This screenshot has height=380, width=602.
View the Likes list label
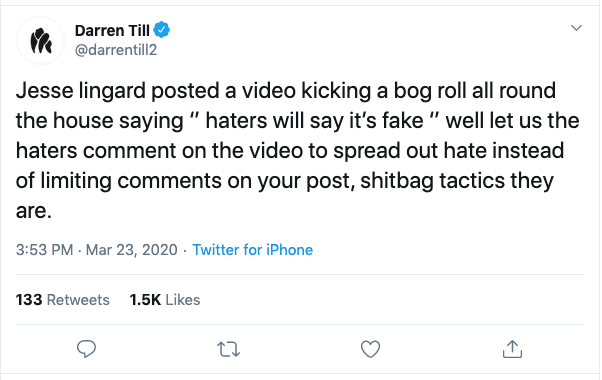pyautogui.click(x=183, y=300)
